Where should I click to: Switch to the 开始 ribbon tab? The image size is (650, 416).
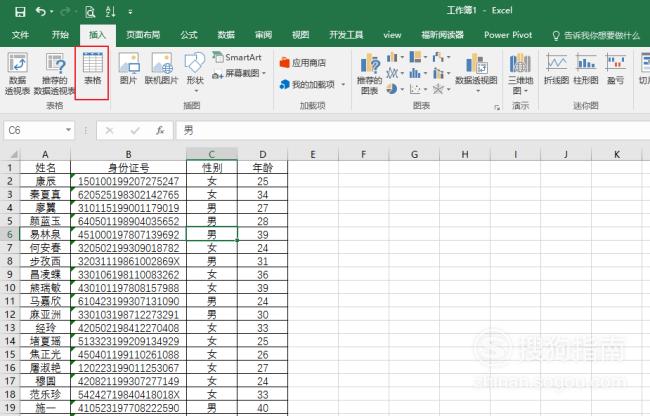pyautogui.click(x=60, y=35)
